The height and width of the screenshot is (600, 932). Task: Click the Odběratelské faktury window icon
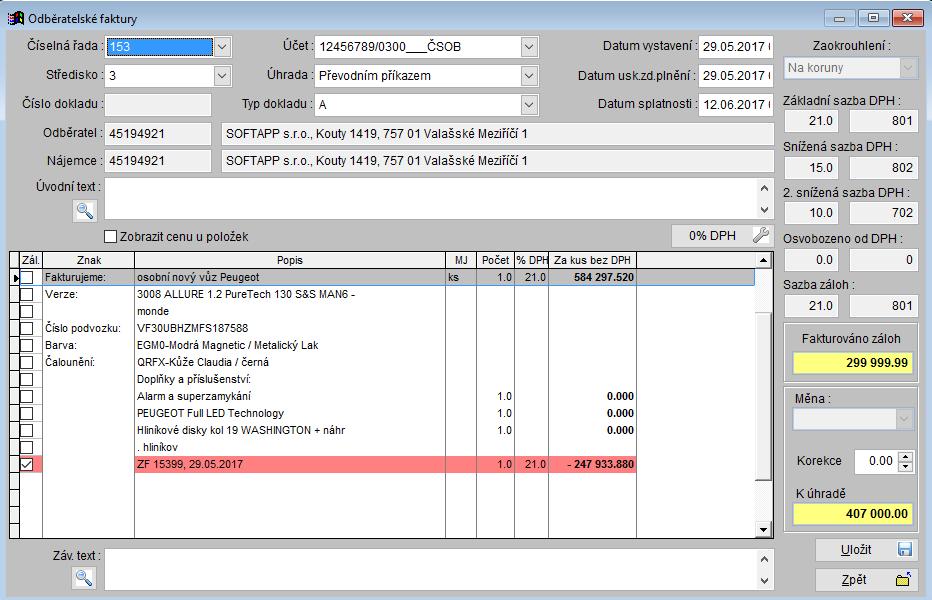pyautogui.click(x=15, y=18)
